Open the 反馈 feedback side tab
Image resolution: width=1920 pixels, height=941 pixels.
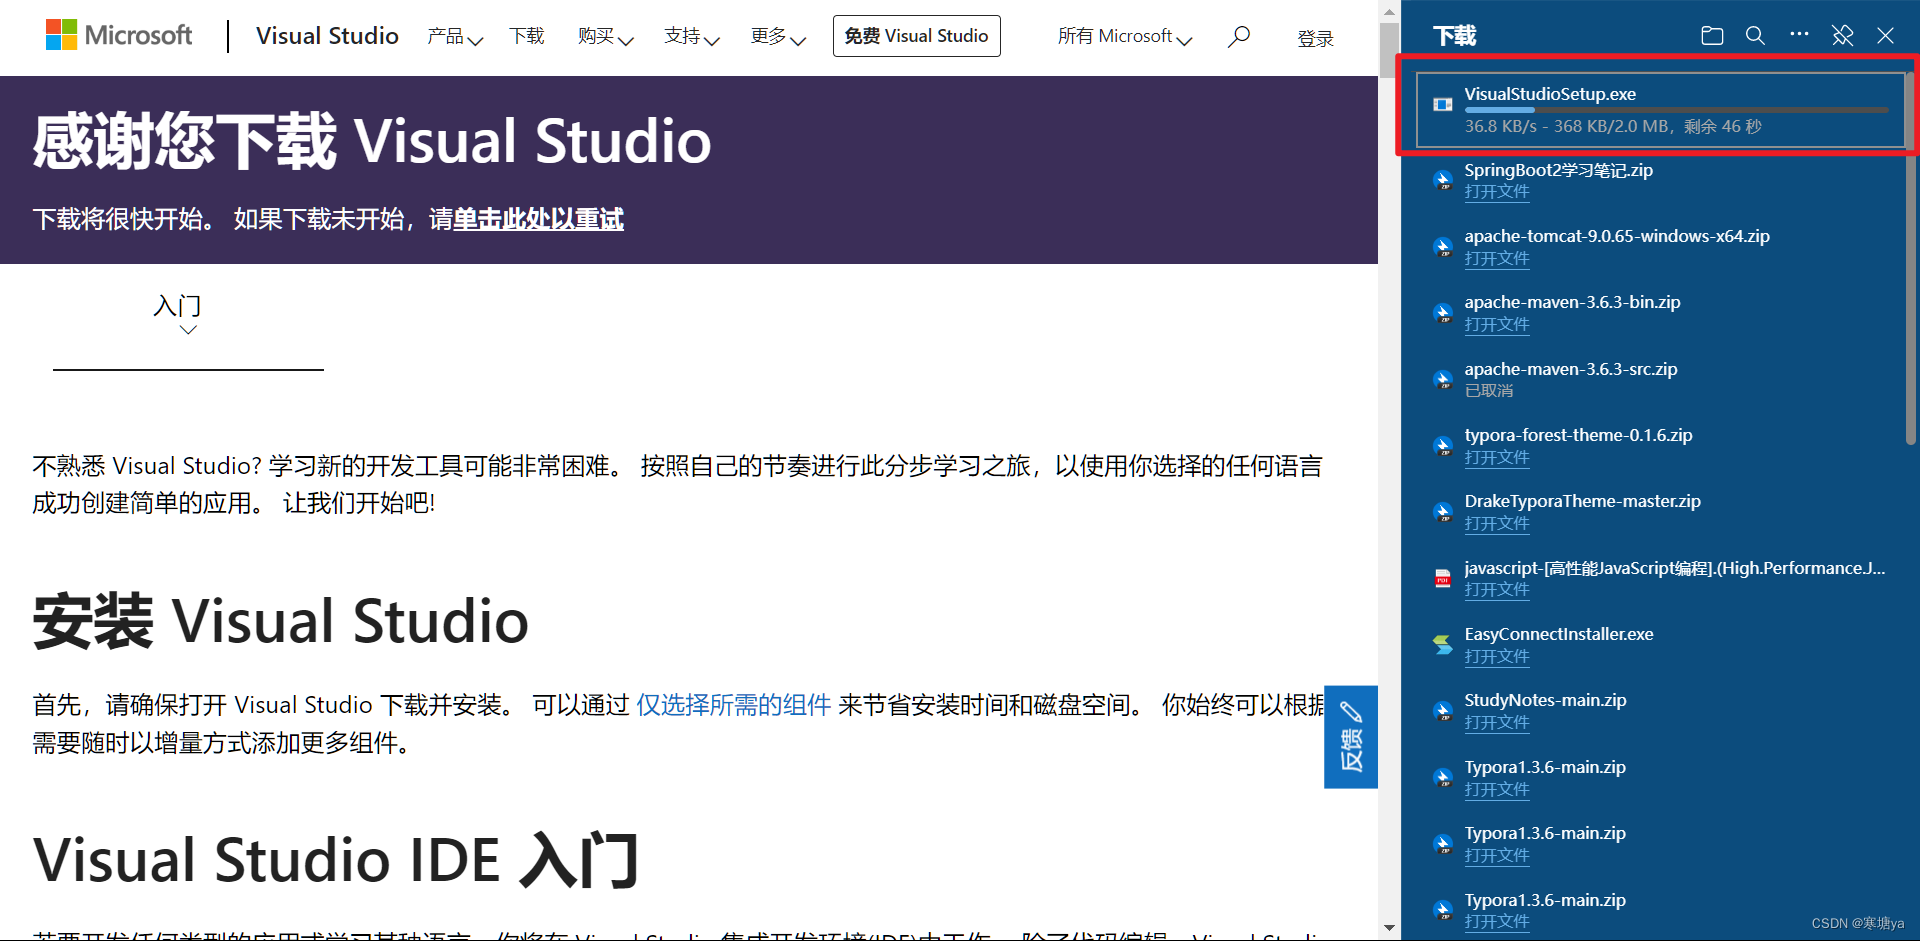[x=1351, y=737]
